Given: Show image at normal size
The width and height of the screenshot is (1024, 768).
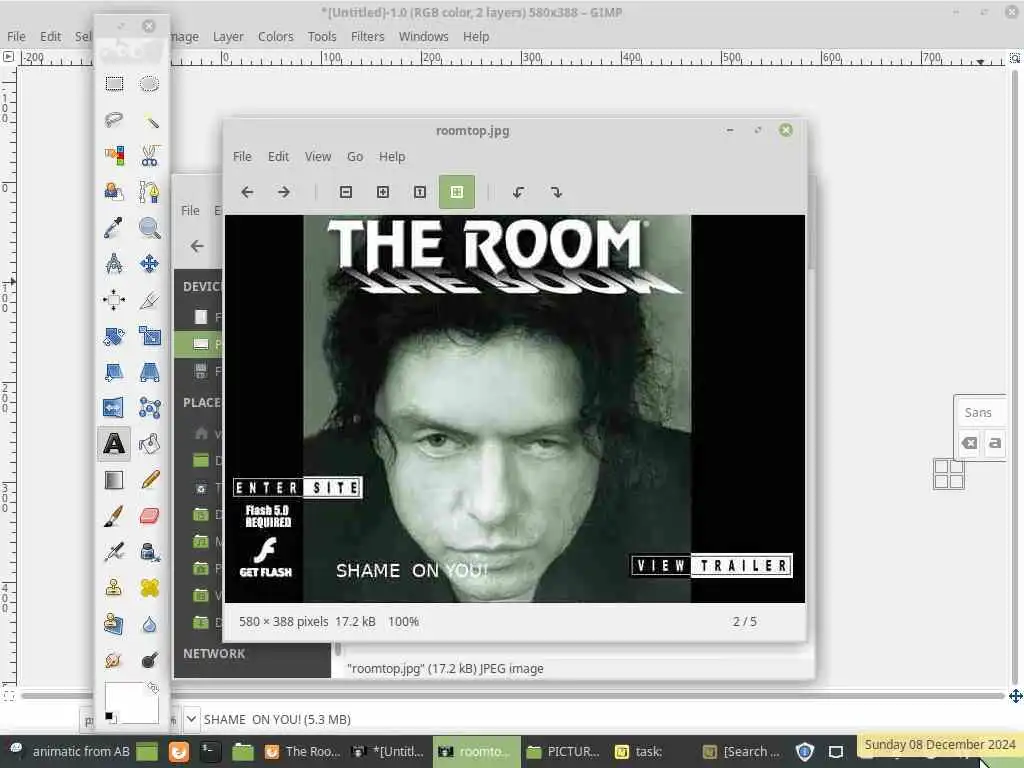Looking at the screenshot, I should 420,192.
